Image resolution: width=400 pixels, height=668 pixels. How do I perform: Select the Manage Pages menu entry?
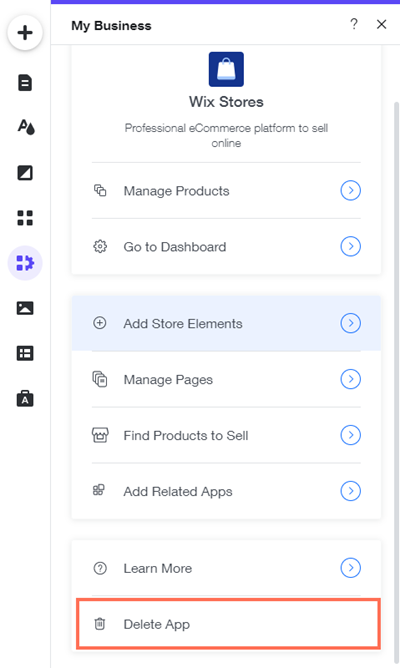226,379
